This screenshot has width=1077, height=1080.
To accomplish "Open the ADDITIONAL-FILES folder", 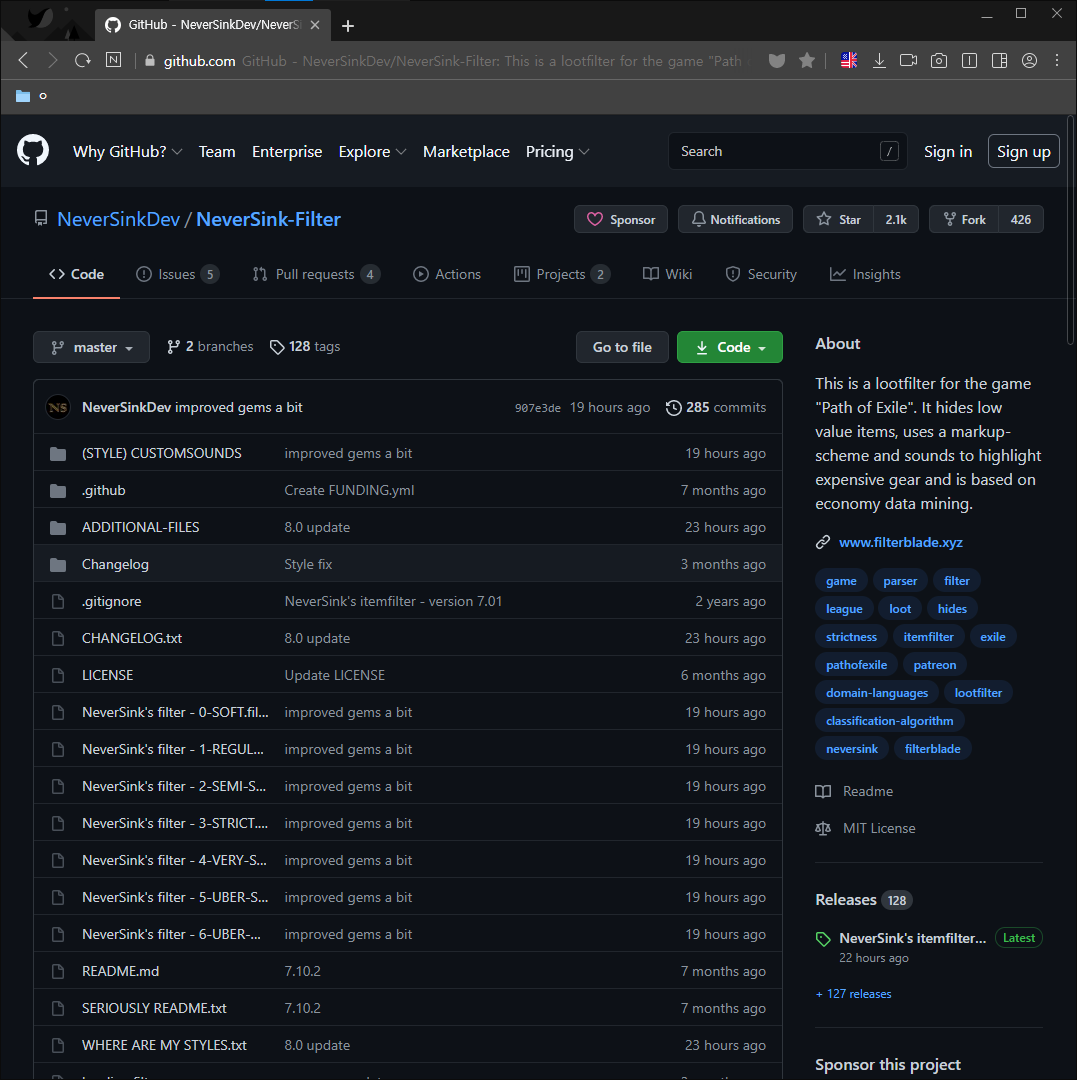I will tap(140, 527).
